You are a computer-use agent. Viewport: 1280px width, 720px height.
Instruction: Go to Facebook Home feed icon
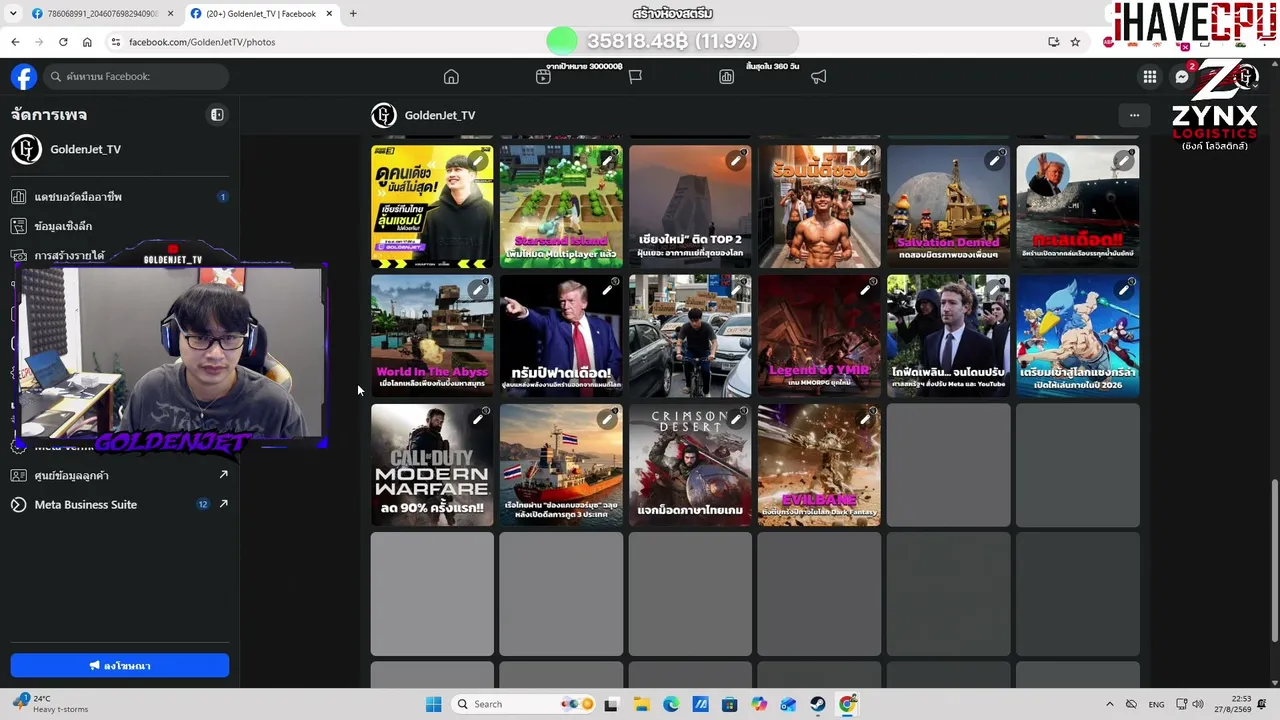pos(451,77)
